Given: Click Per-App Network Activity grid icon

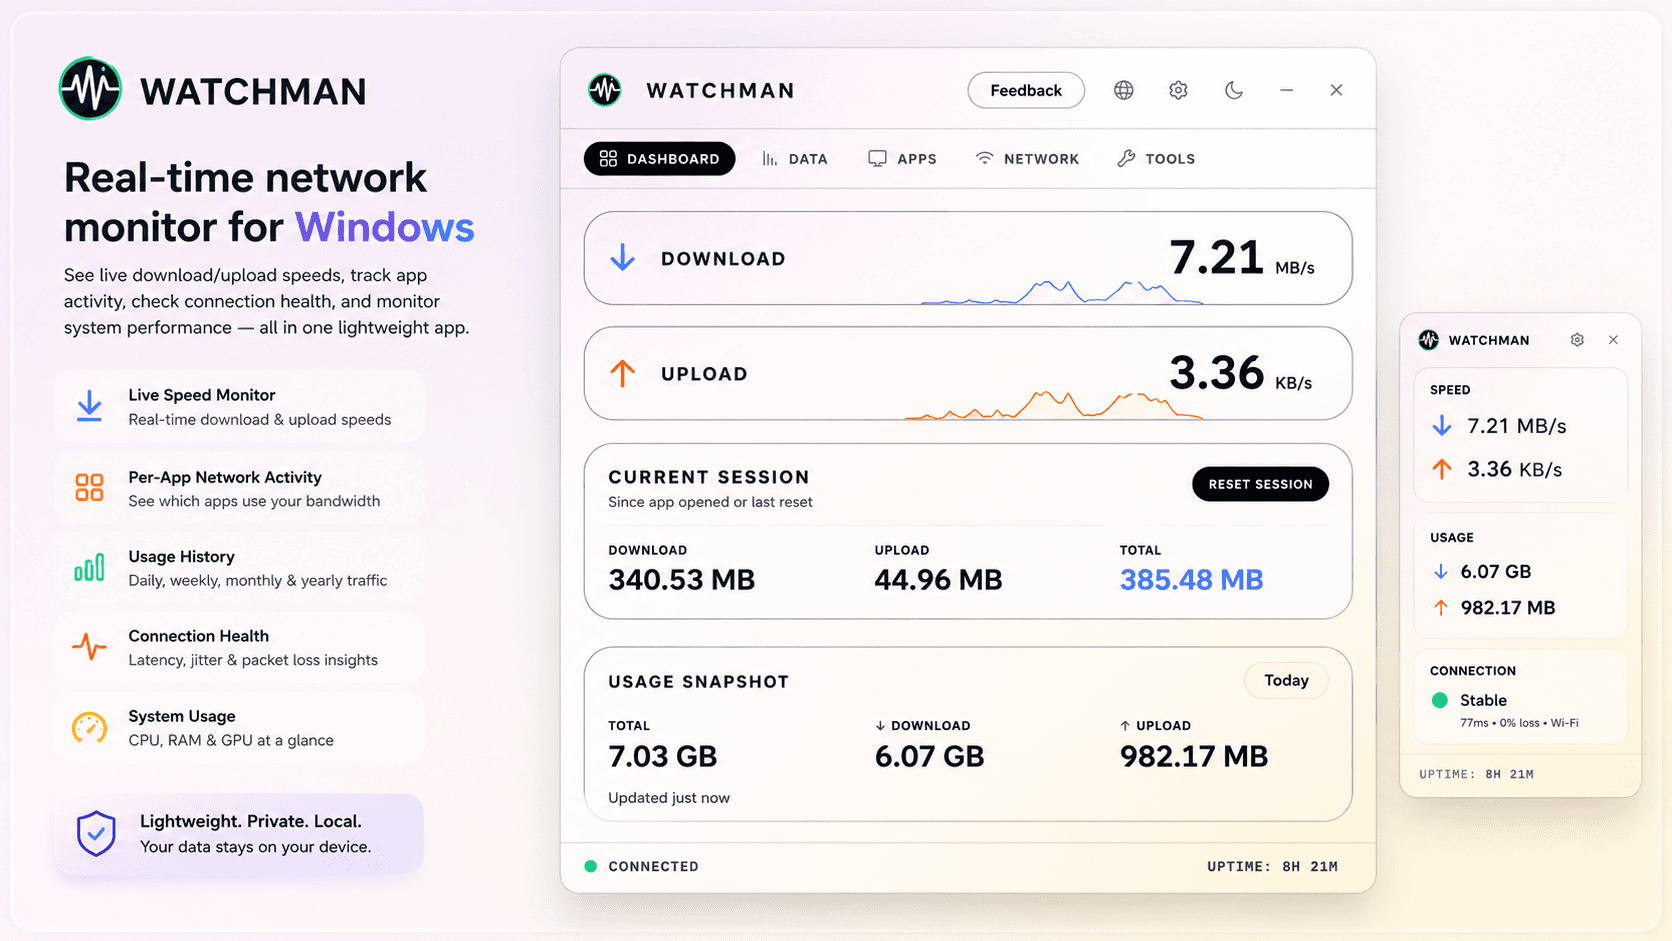Looking at the screenshot, I should pos(89,487).
